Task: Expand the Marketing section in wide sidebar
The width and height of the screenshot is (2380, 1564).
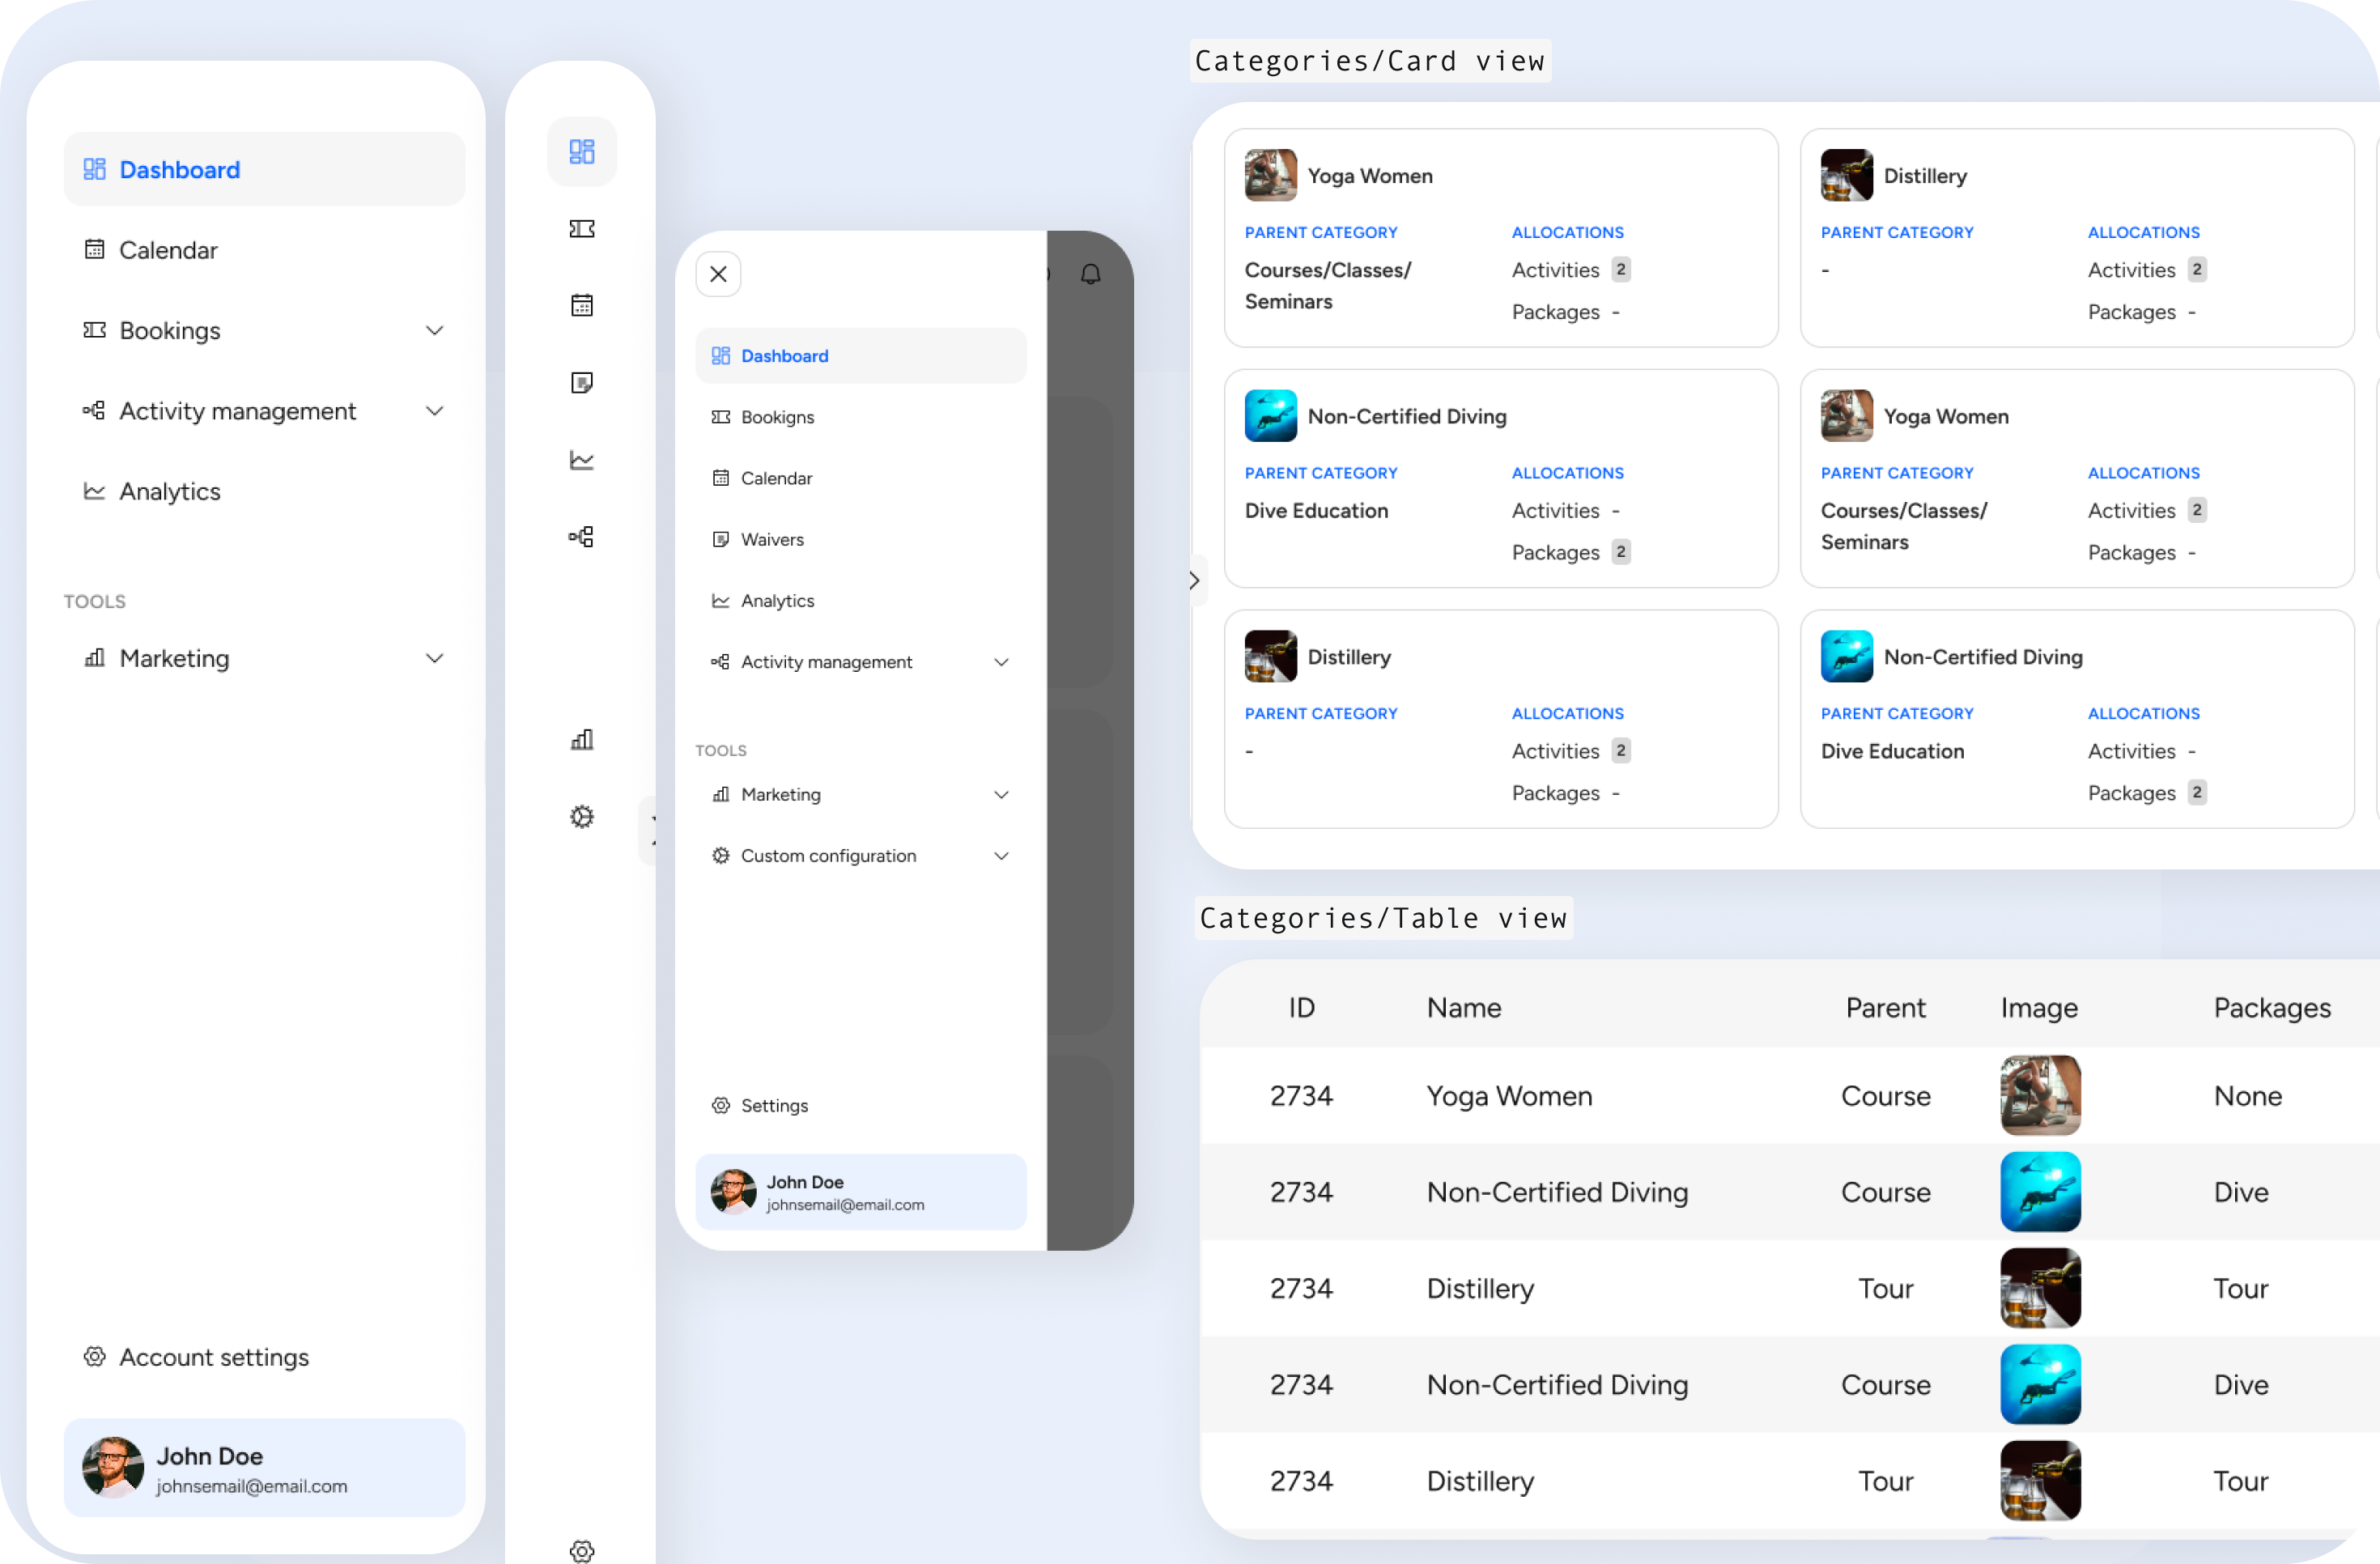Action: tap(434, 658)
